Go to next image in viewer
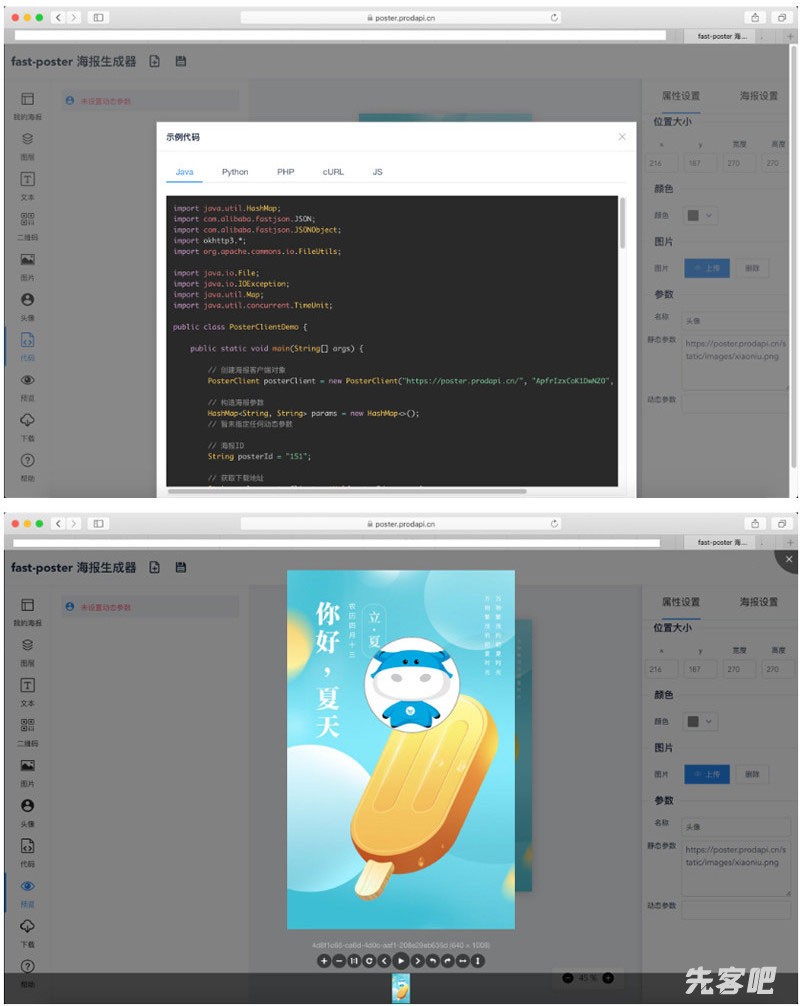The width and height of the screenshot is (800, 1006). coord(417,961)
